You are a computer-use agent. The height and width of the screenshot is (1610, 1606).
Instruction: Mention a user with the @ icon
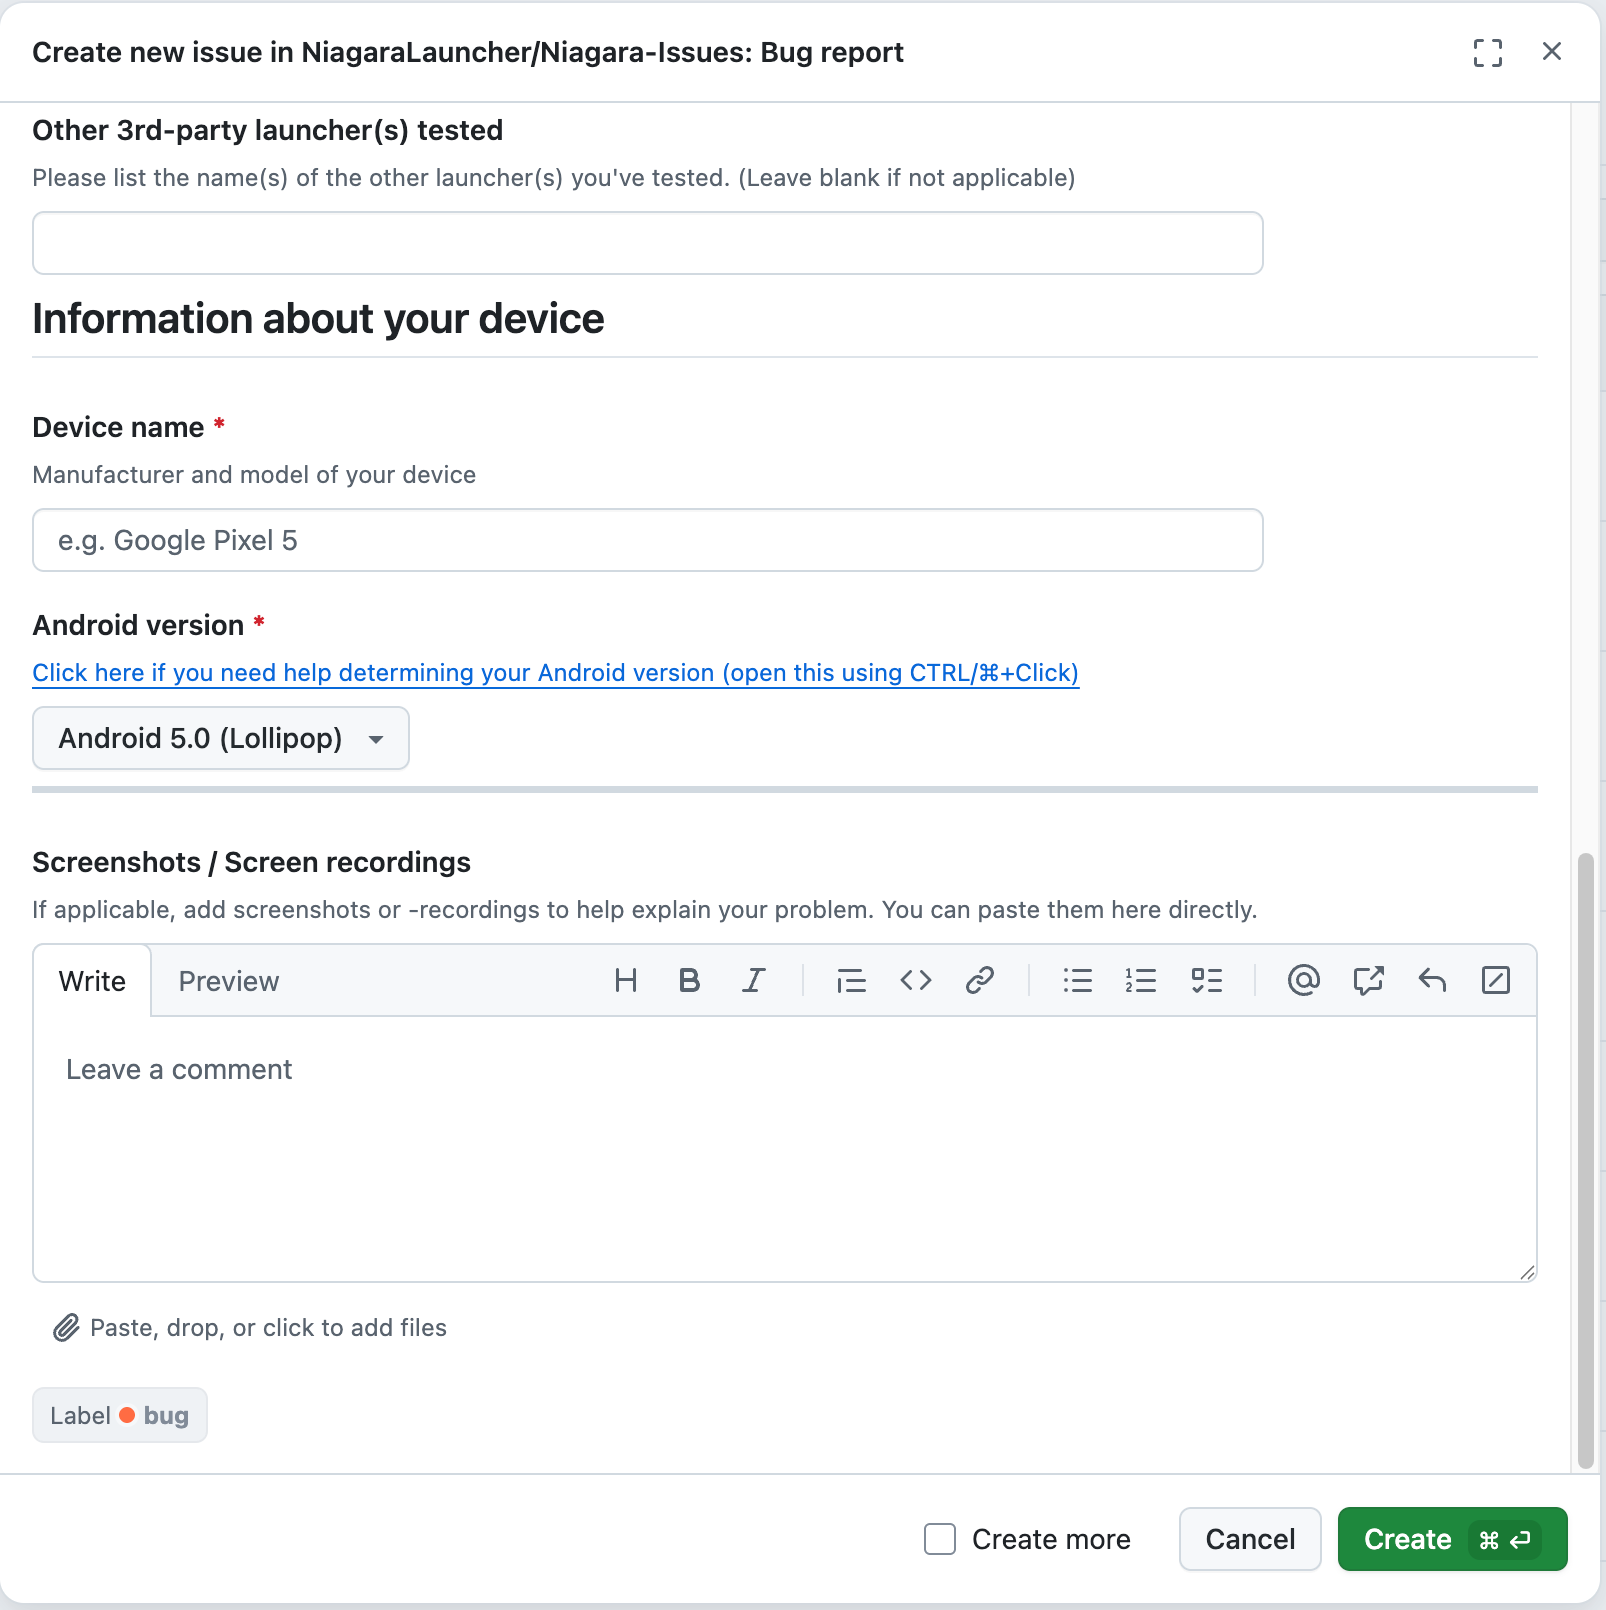click(x=1304, y=980)
